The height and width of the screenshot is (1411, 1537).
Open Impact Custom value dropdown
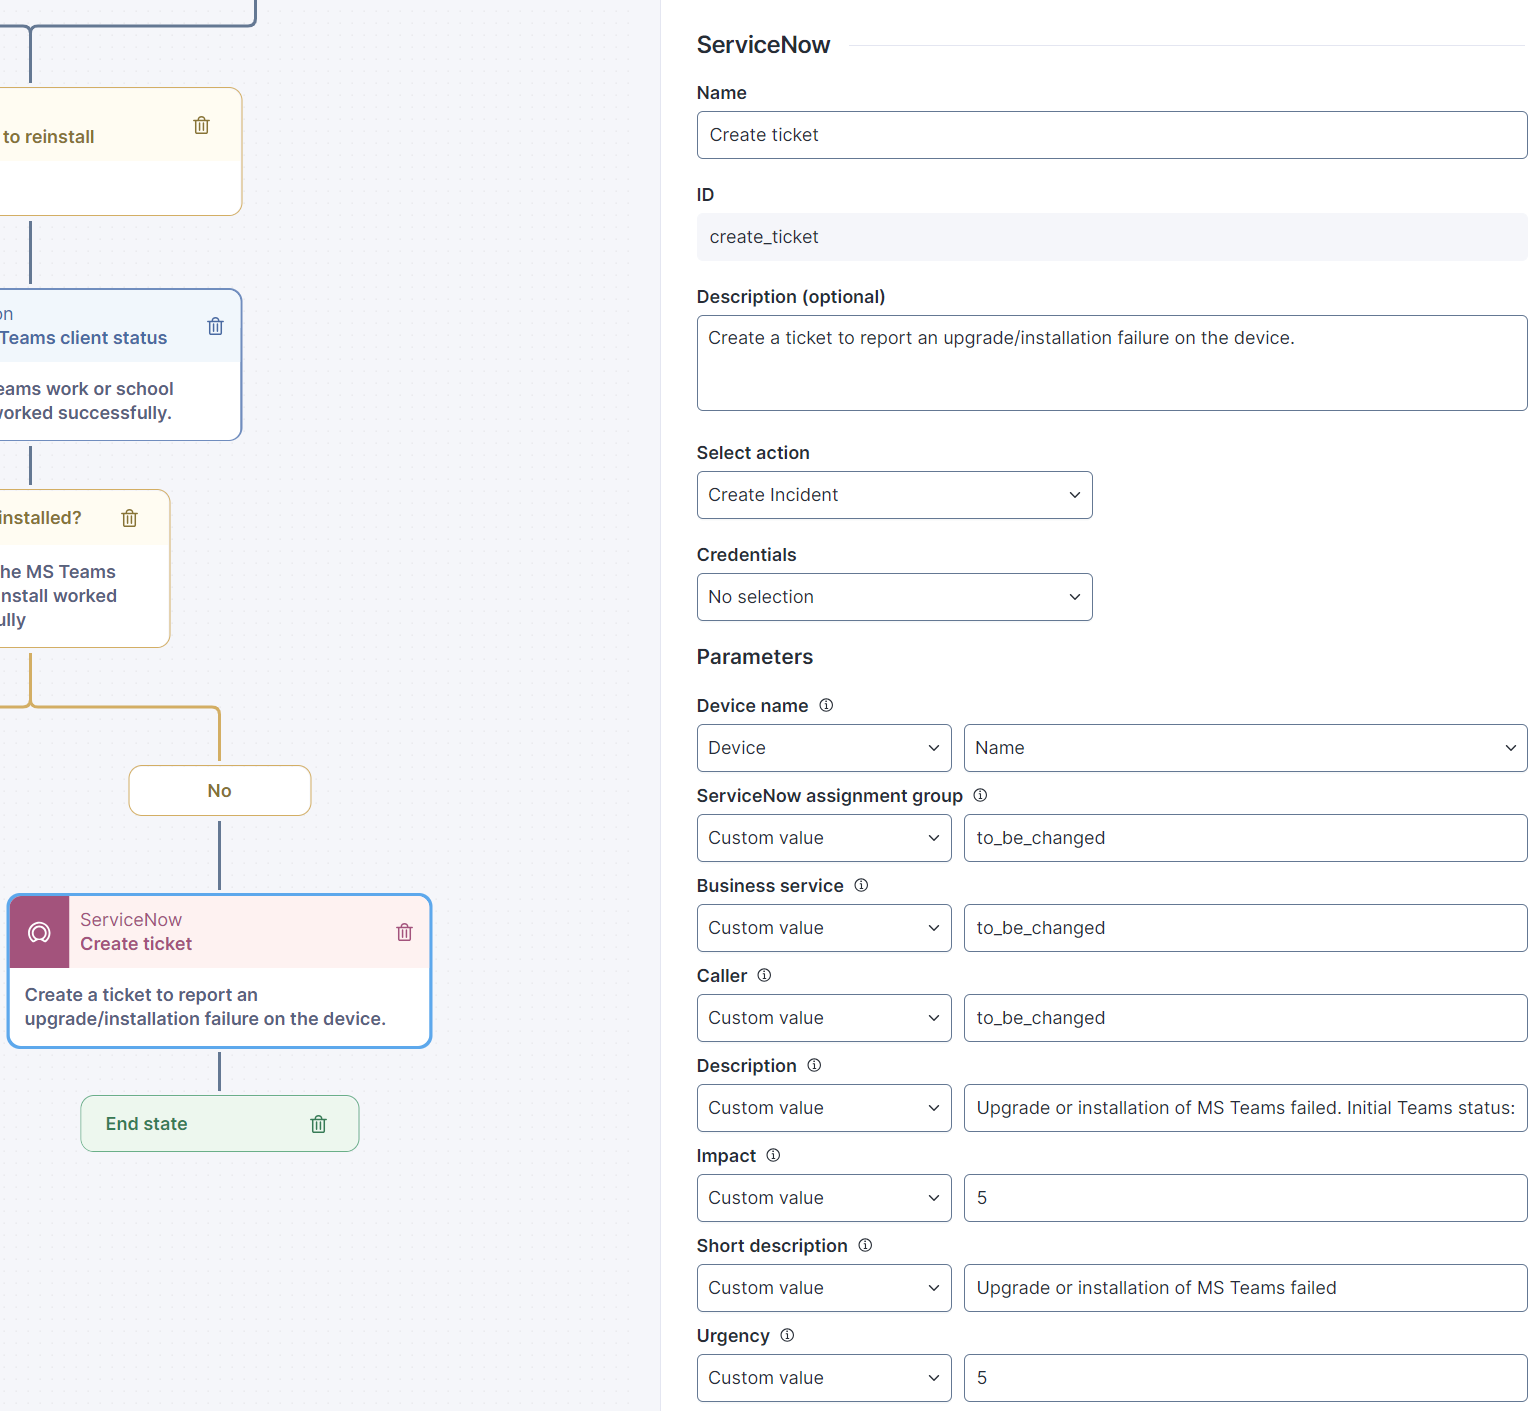(824, 1198)
